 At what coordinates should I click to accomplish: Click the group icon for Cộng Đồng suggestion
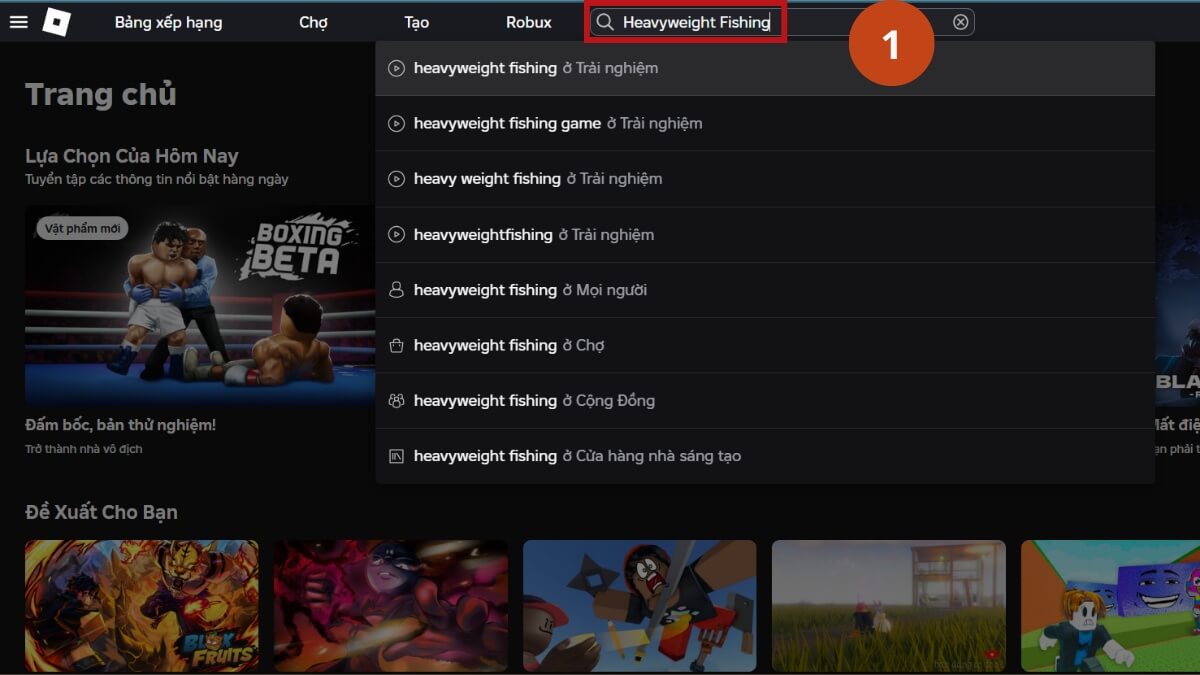pos(396,401)
